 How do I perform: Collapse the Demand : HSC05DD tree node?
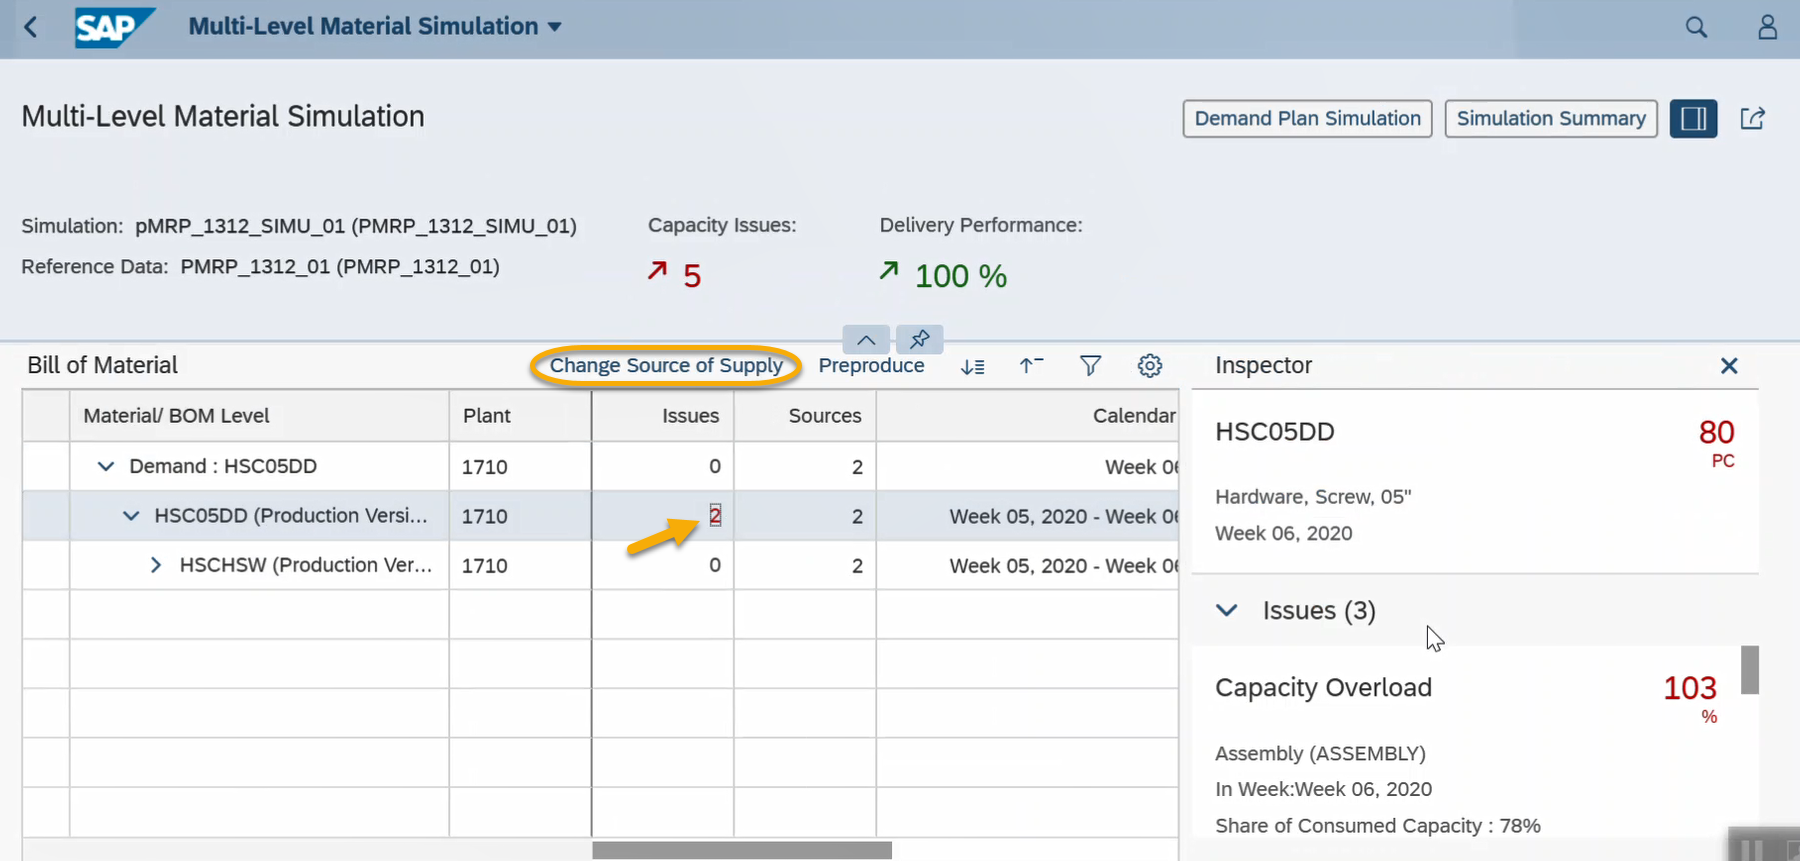[x=106, y=467]
